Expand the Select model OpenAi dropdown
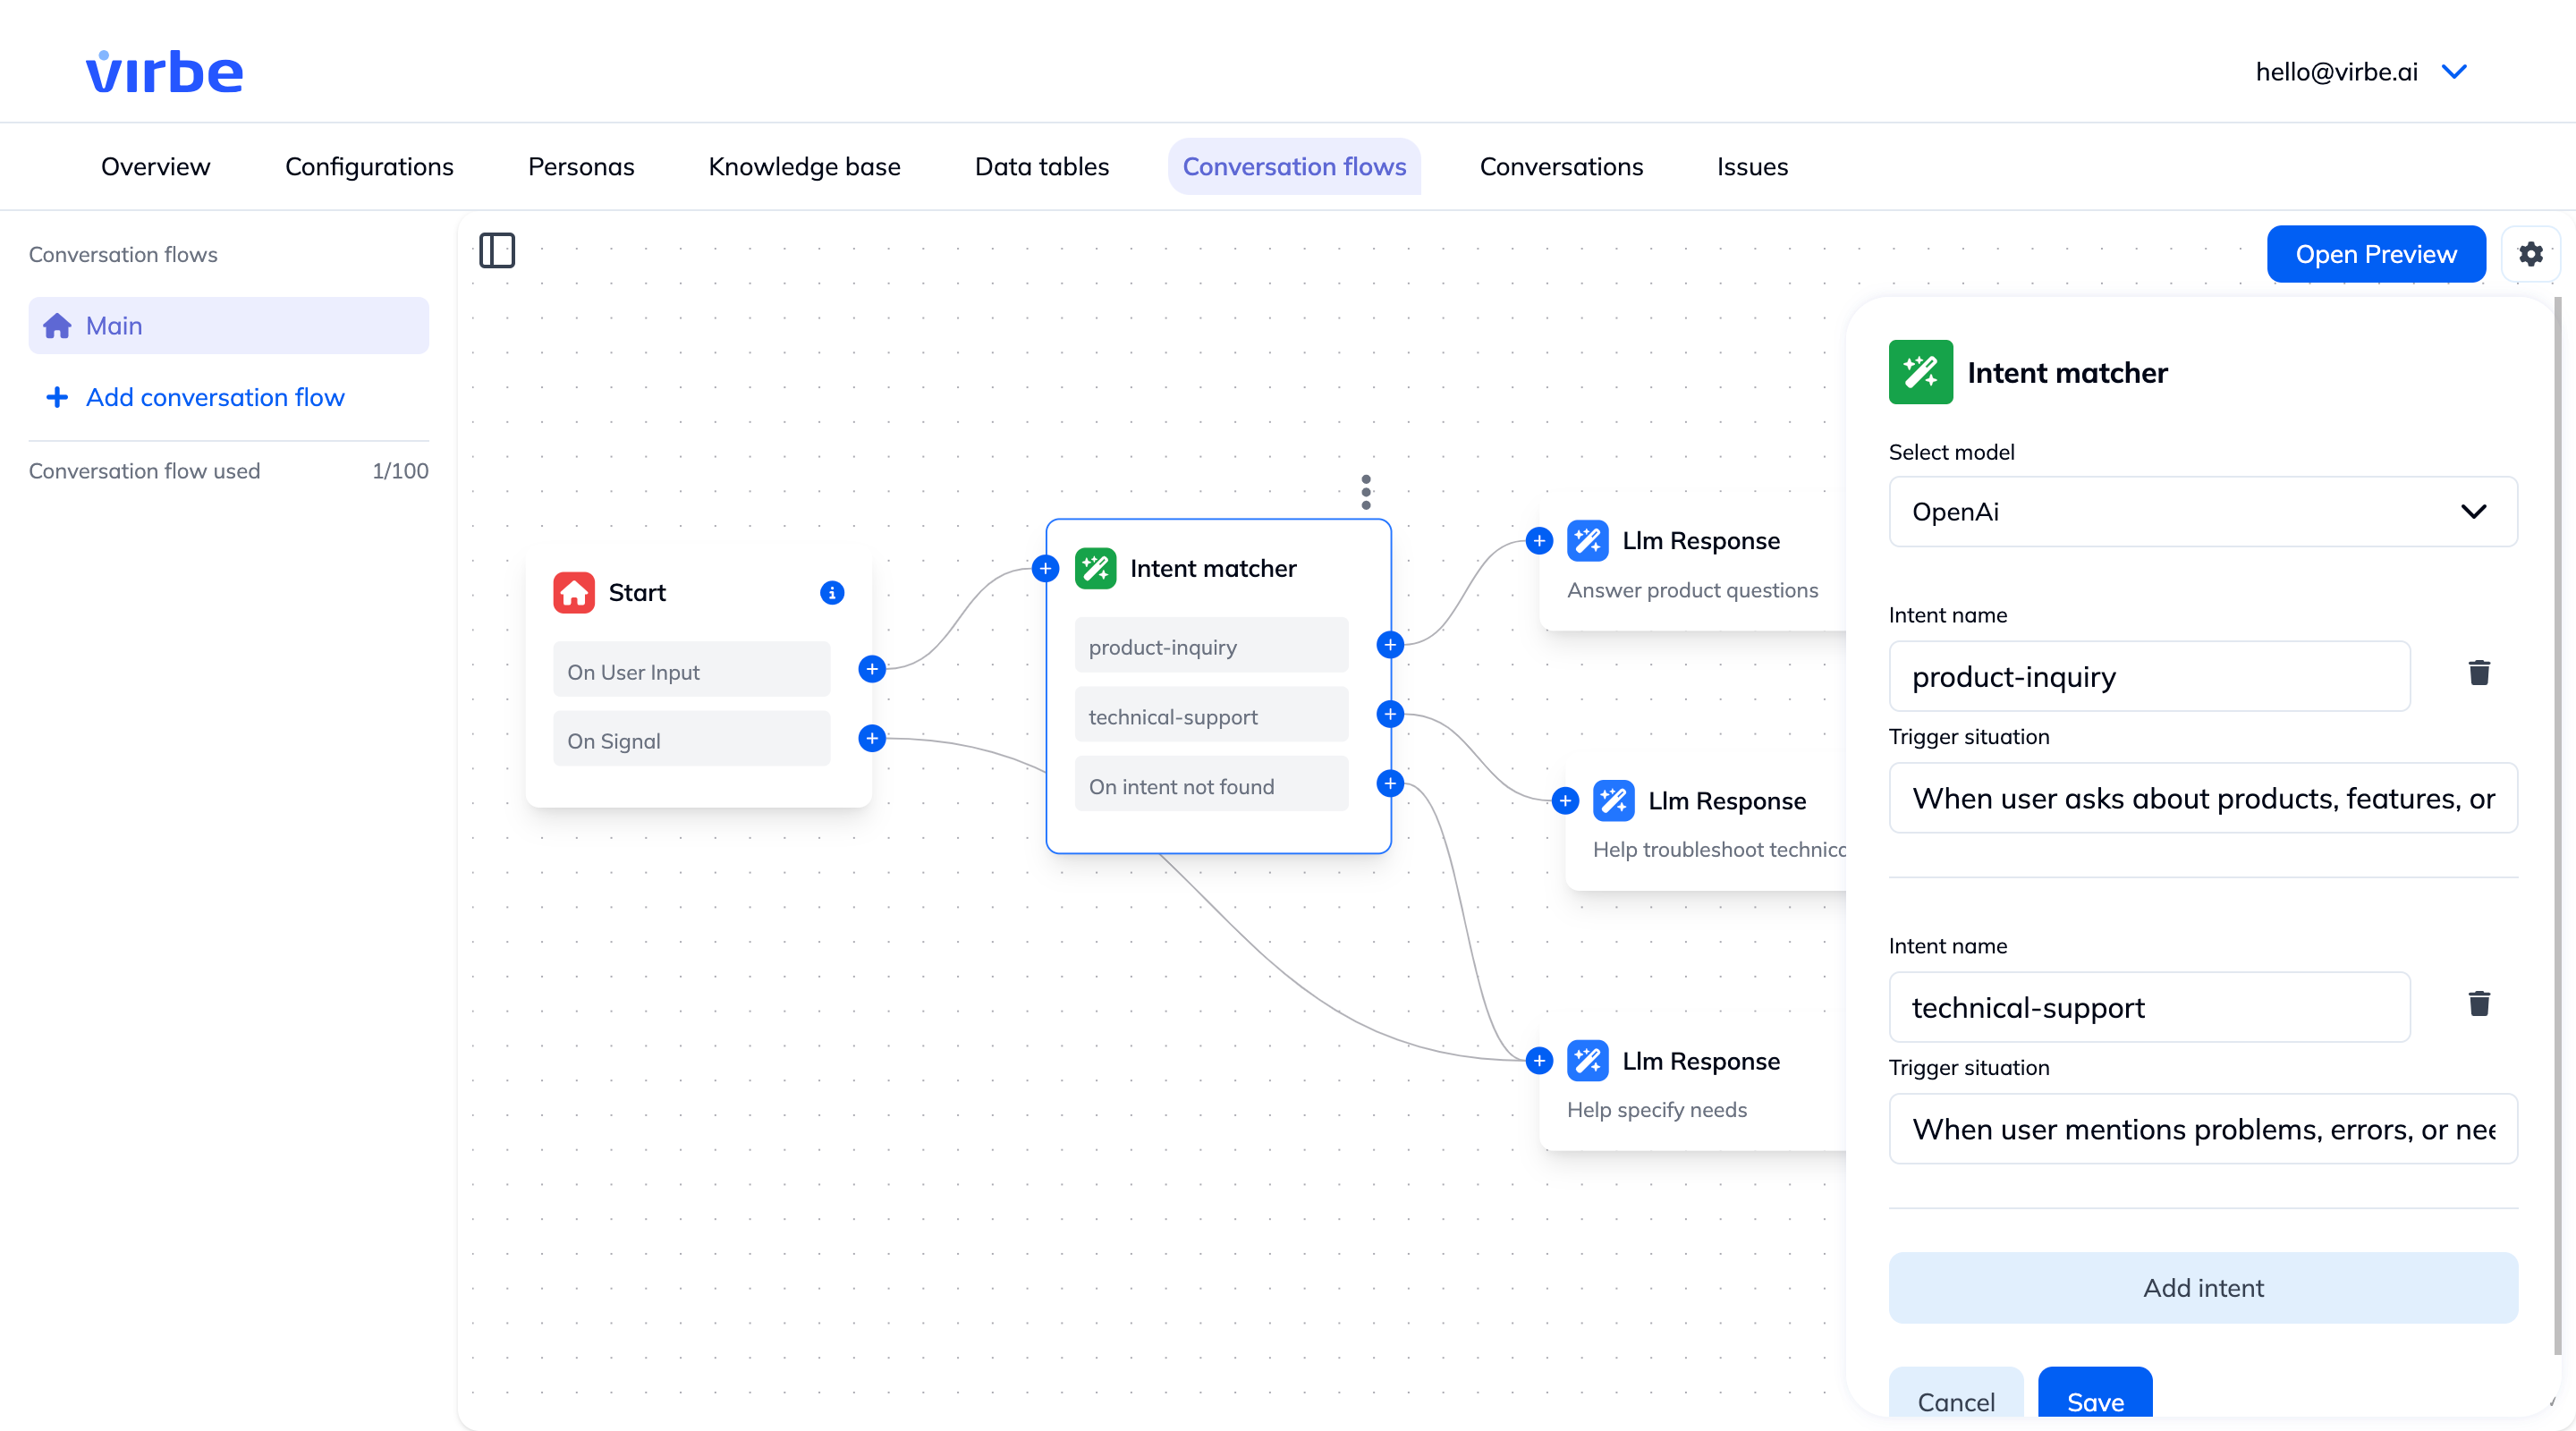Viewport: 2576px width, 1431px height. tap(2202, 512)
